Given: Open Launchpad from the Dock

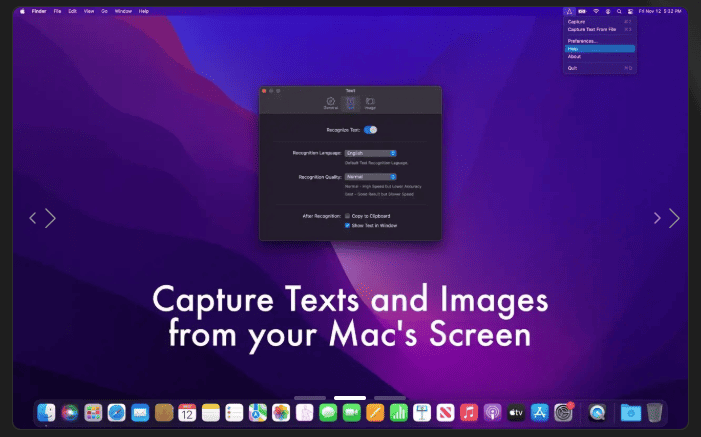Looking at the screenshot, I should [93, 412].
